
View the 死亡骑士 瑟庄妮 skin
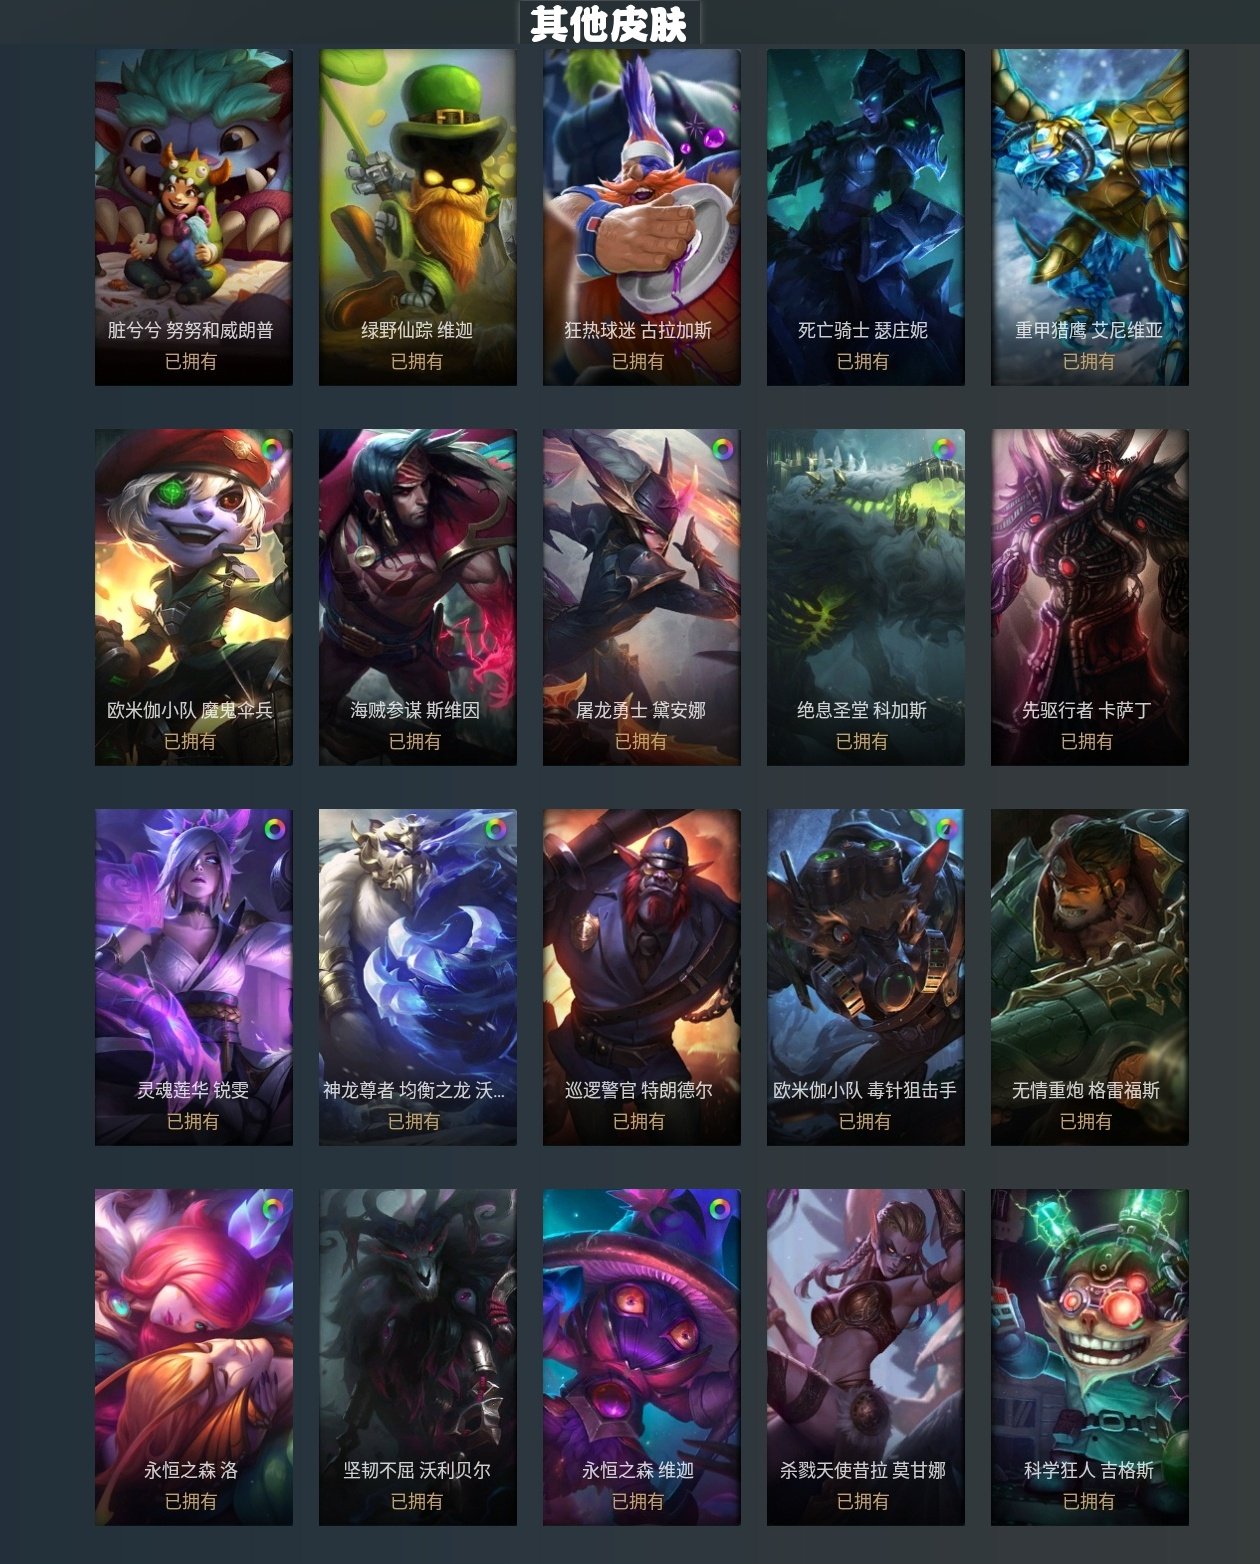point(866,217)
